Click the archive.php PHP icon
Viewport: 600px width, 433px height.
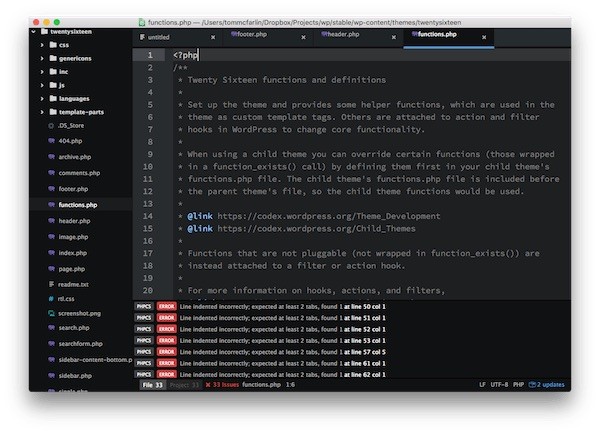(52, 157)
